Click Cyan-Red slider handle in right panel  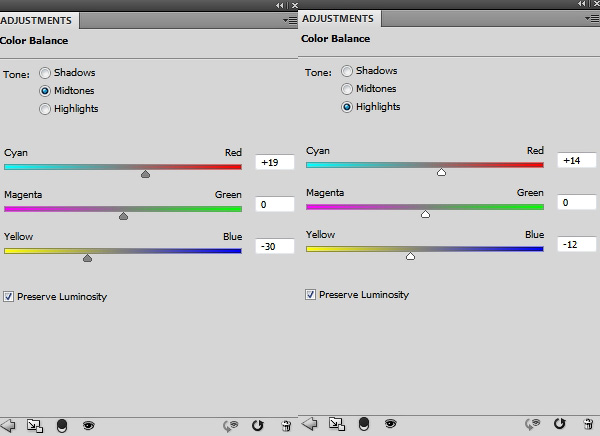(x=442, y=172)
